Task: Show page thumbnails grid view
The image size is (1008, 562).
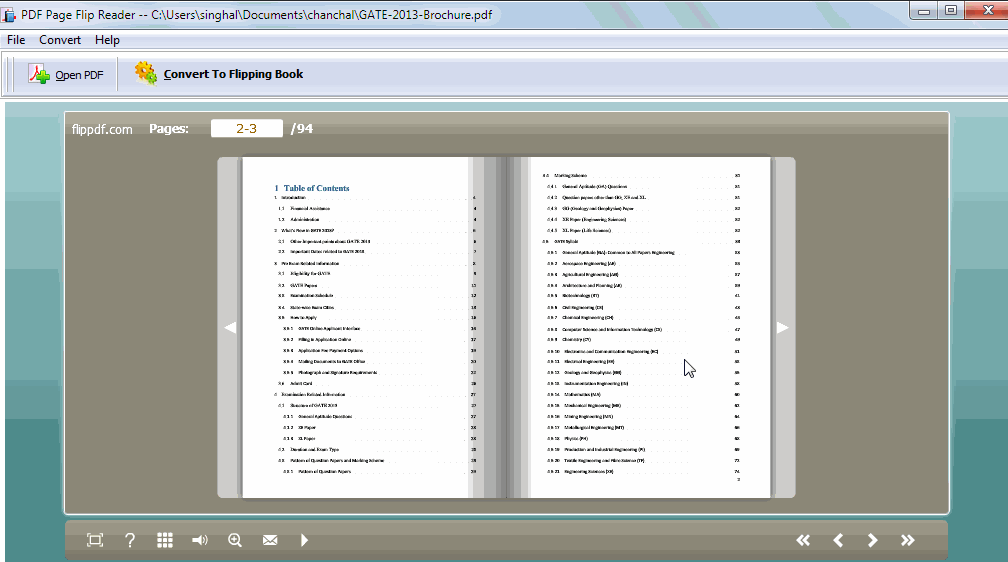Action: [x=165, y=540]
